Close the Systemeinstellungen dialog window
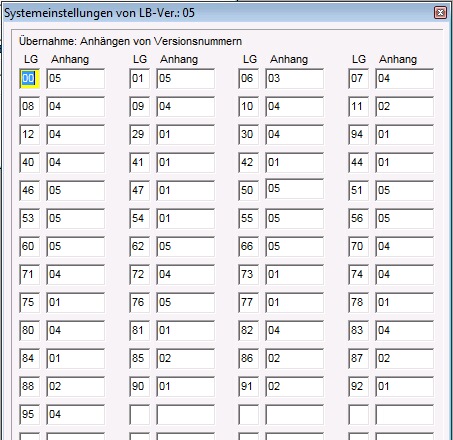Viewport: 453px width, 440px height. tap(440, 13)
